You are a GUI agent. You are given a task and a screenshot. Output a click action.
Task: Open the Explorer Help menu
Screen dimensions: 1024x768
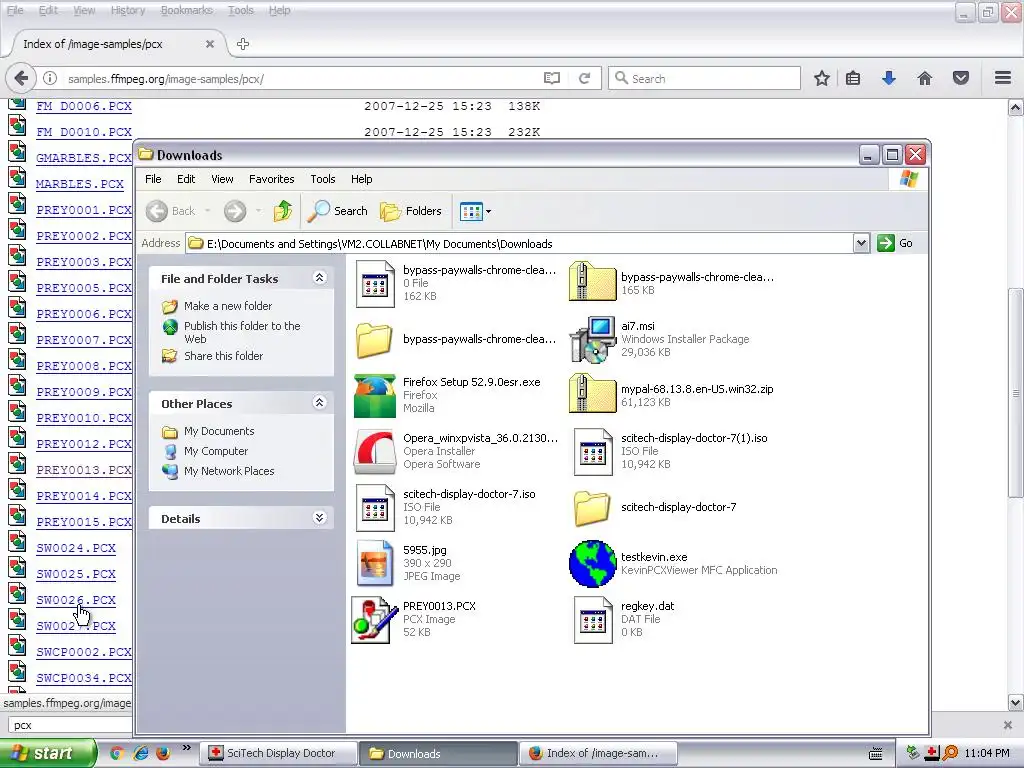[x=361, y=179]
